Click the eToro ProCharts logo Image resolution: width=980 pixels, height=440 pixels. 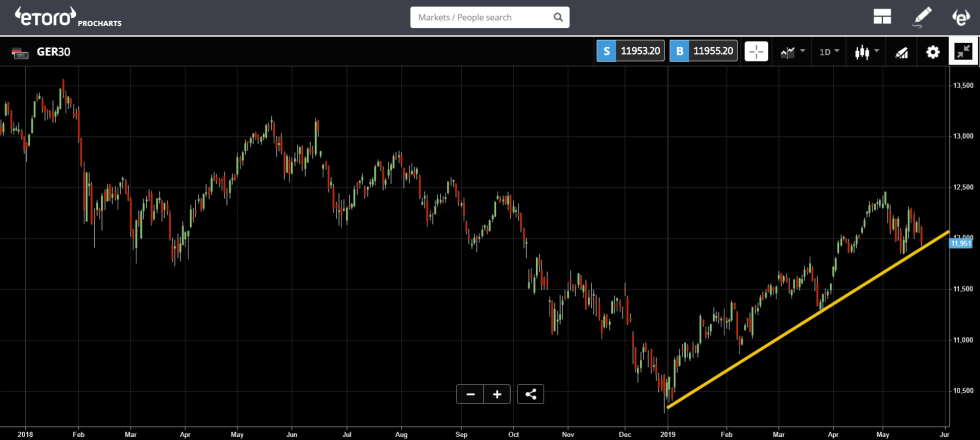click(67, 17)
